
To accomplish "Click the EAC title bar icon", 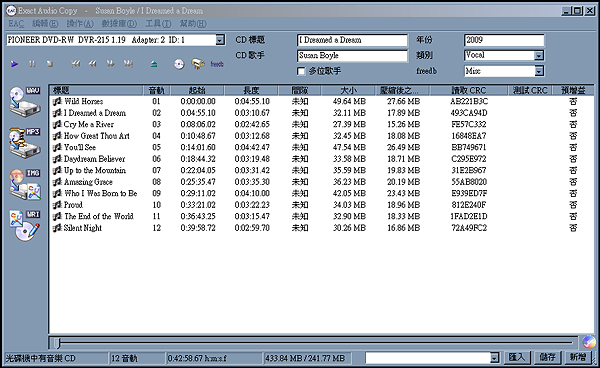I will (11, 11).
